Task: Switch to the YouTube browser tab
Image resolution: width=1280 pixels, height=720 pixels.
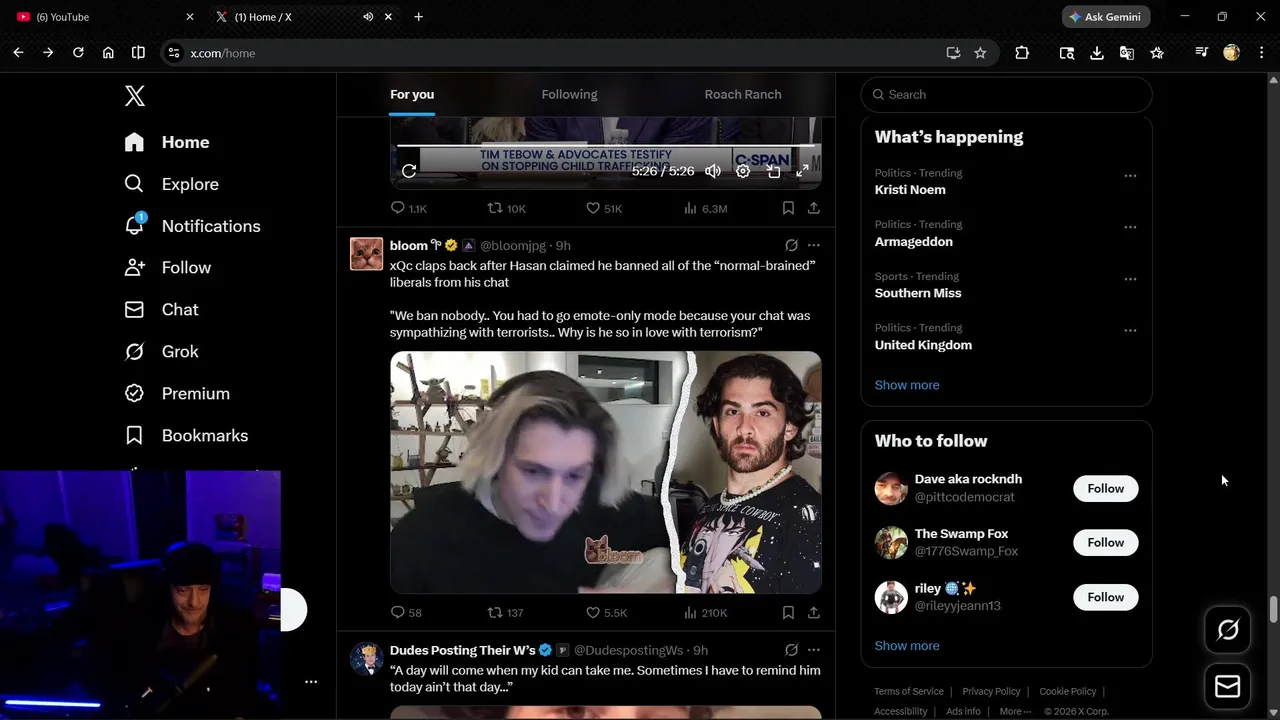Action: click(x=105, y=17)
